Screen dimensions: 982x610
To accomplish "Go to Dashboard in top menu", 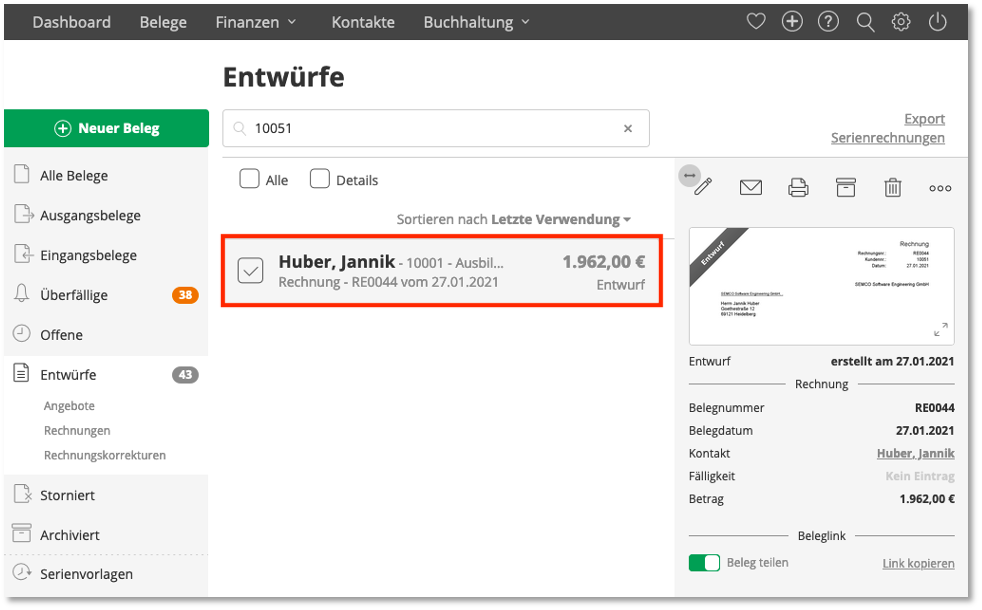I will pos(71,22).
